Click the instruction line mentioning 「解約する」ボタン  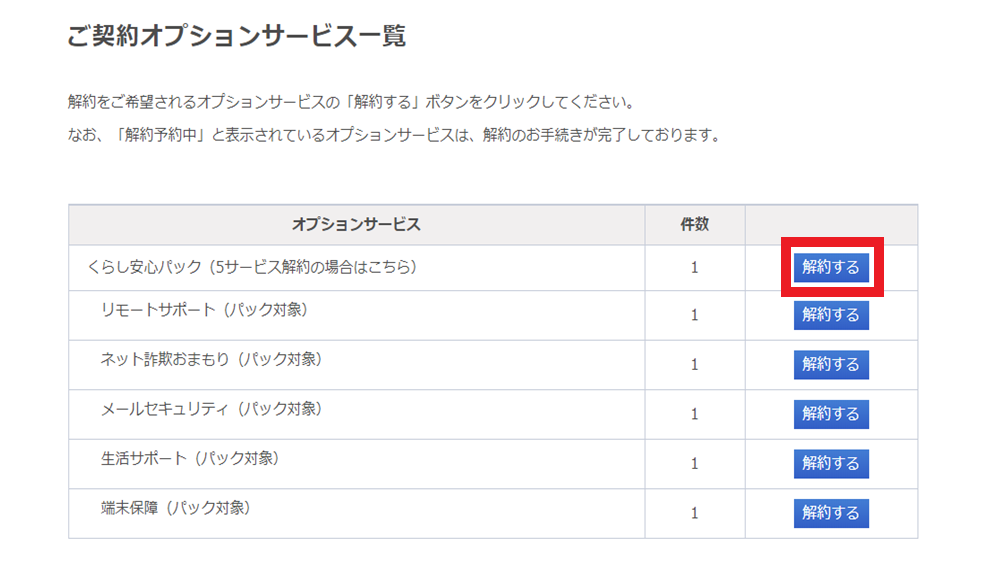tap(352, 102)
